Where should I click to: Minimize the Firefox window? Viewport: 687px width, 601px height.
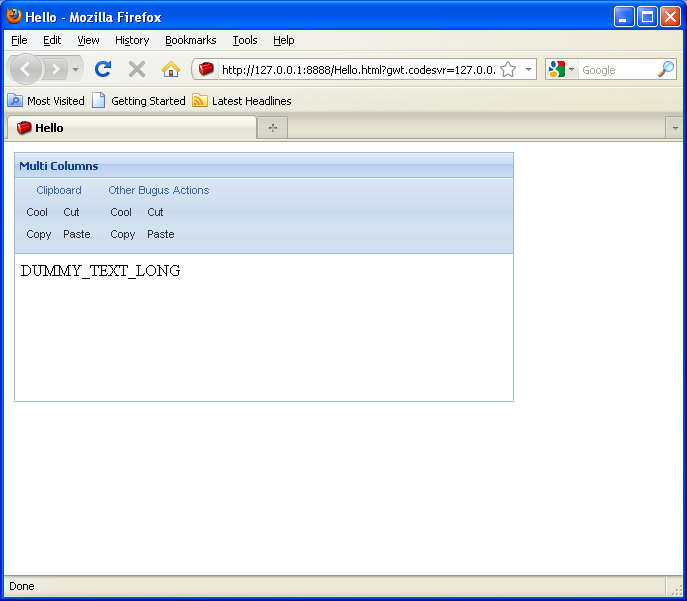pyautogui.click(x=623, y=17)
